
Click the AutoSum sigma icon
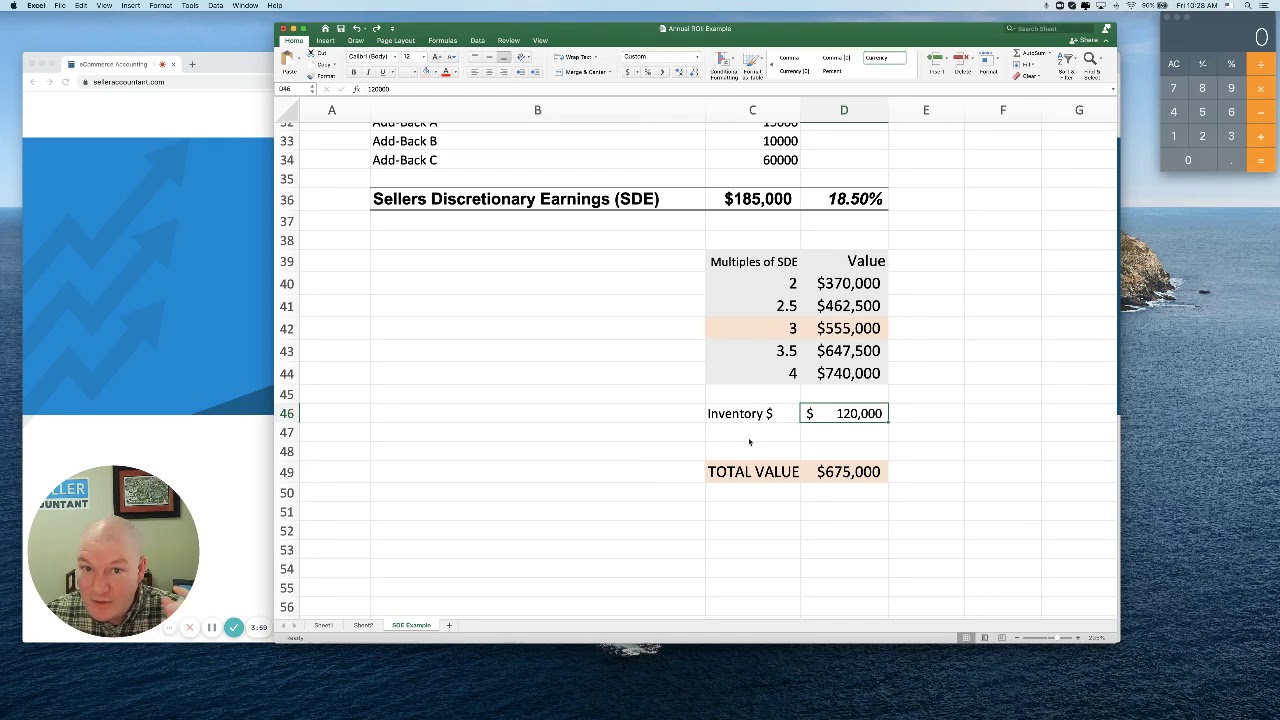tap(1017, 53)
